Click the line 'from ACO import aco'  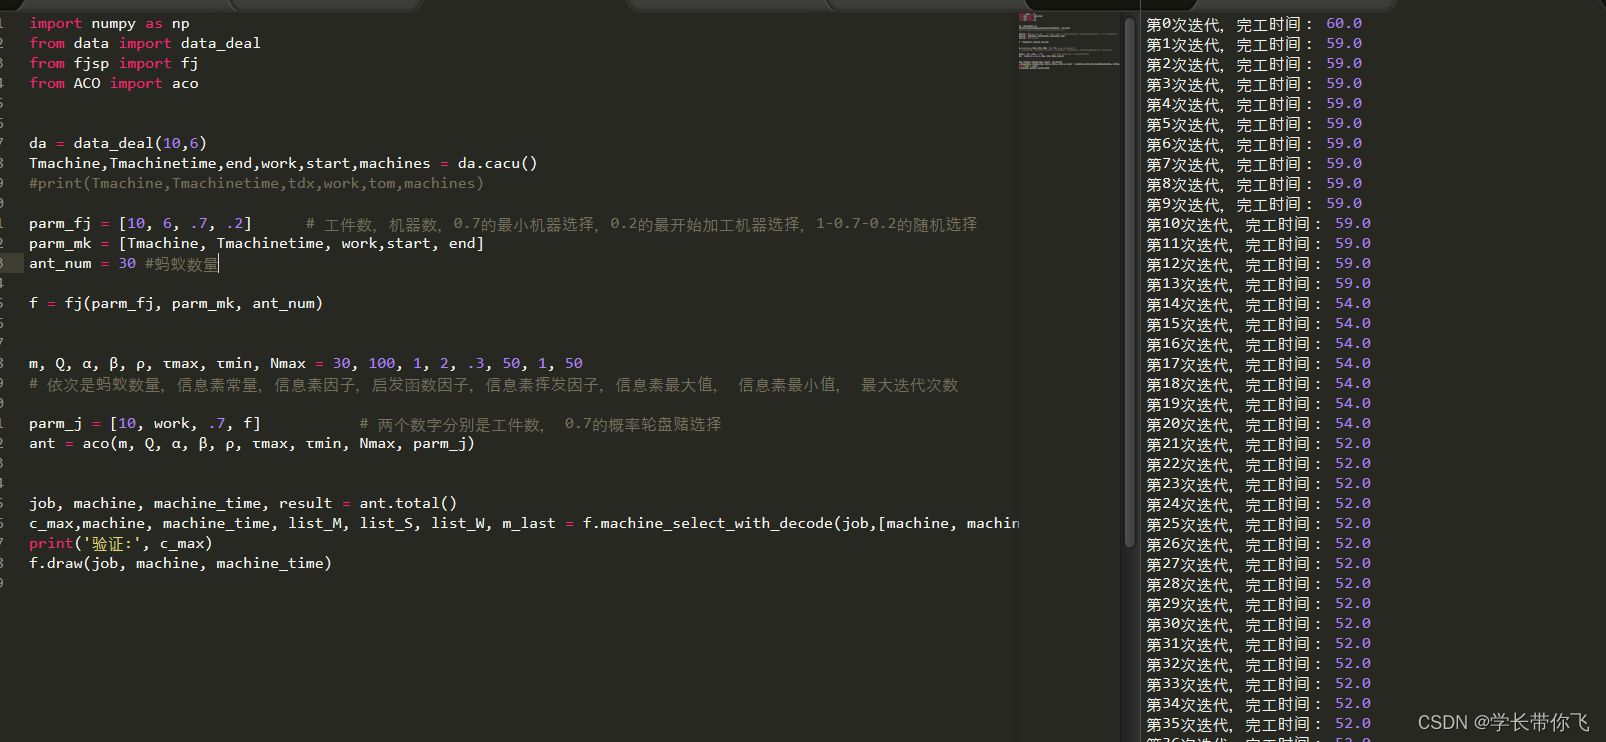(x=114, y=83)
